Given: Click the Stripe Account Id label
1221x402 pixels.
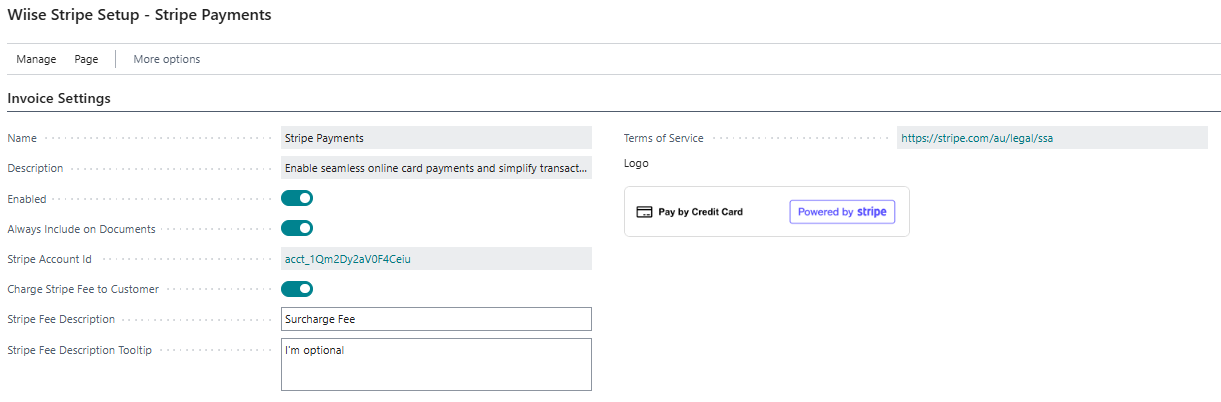Looking at the screenshot, I should [x=49, y=259].
